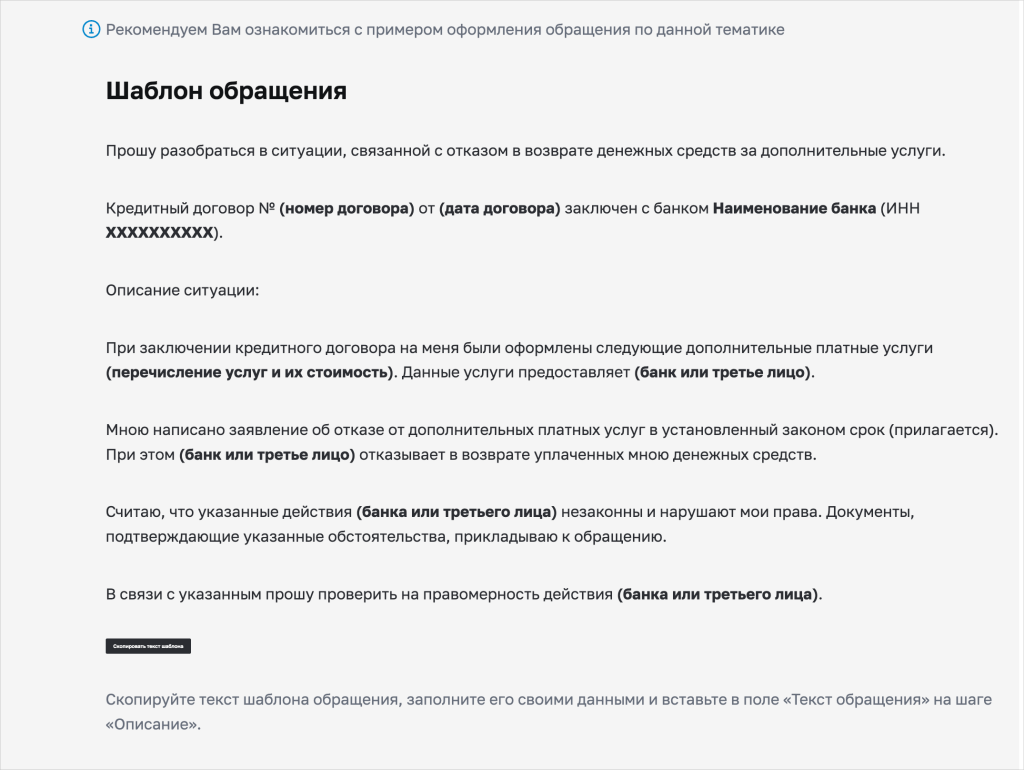Click the final "(банка или третьего лица)" placeholder
Image resolution: width=1024 pixels, height=770 pixels.
pos(717,594)
